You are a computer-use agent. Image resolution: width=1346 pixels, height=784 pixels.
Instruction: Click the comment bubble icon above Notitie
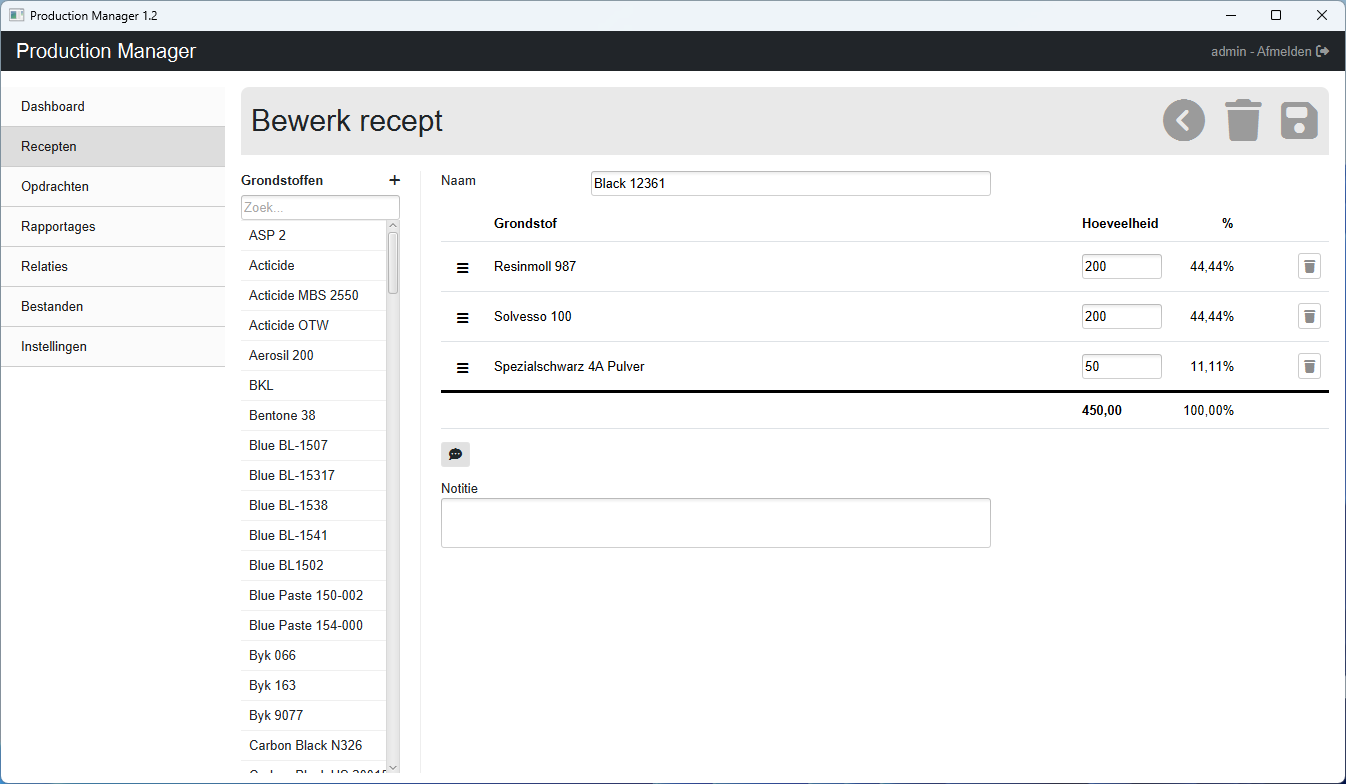coord(455,454)
